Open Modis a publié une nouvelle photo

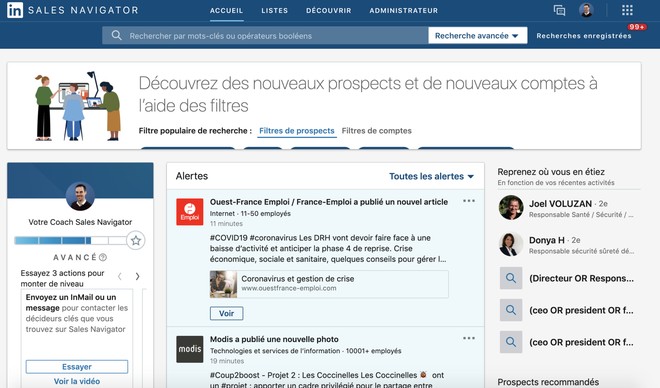[274, 339]
